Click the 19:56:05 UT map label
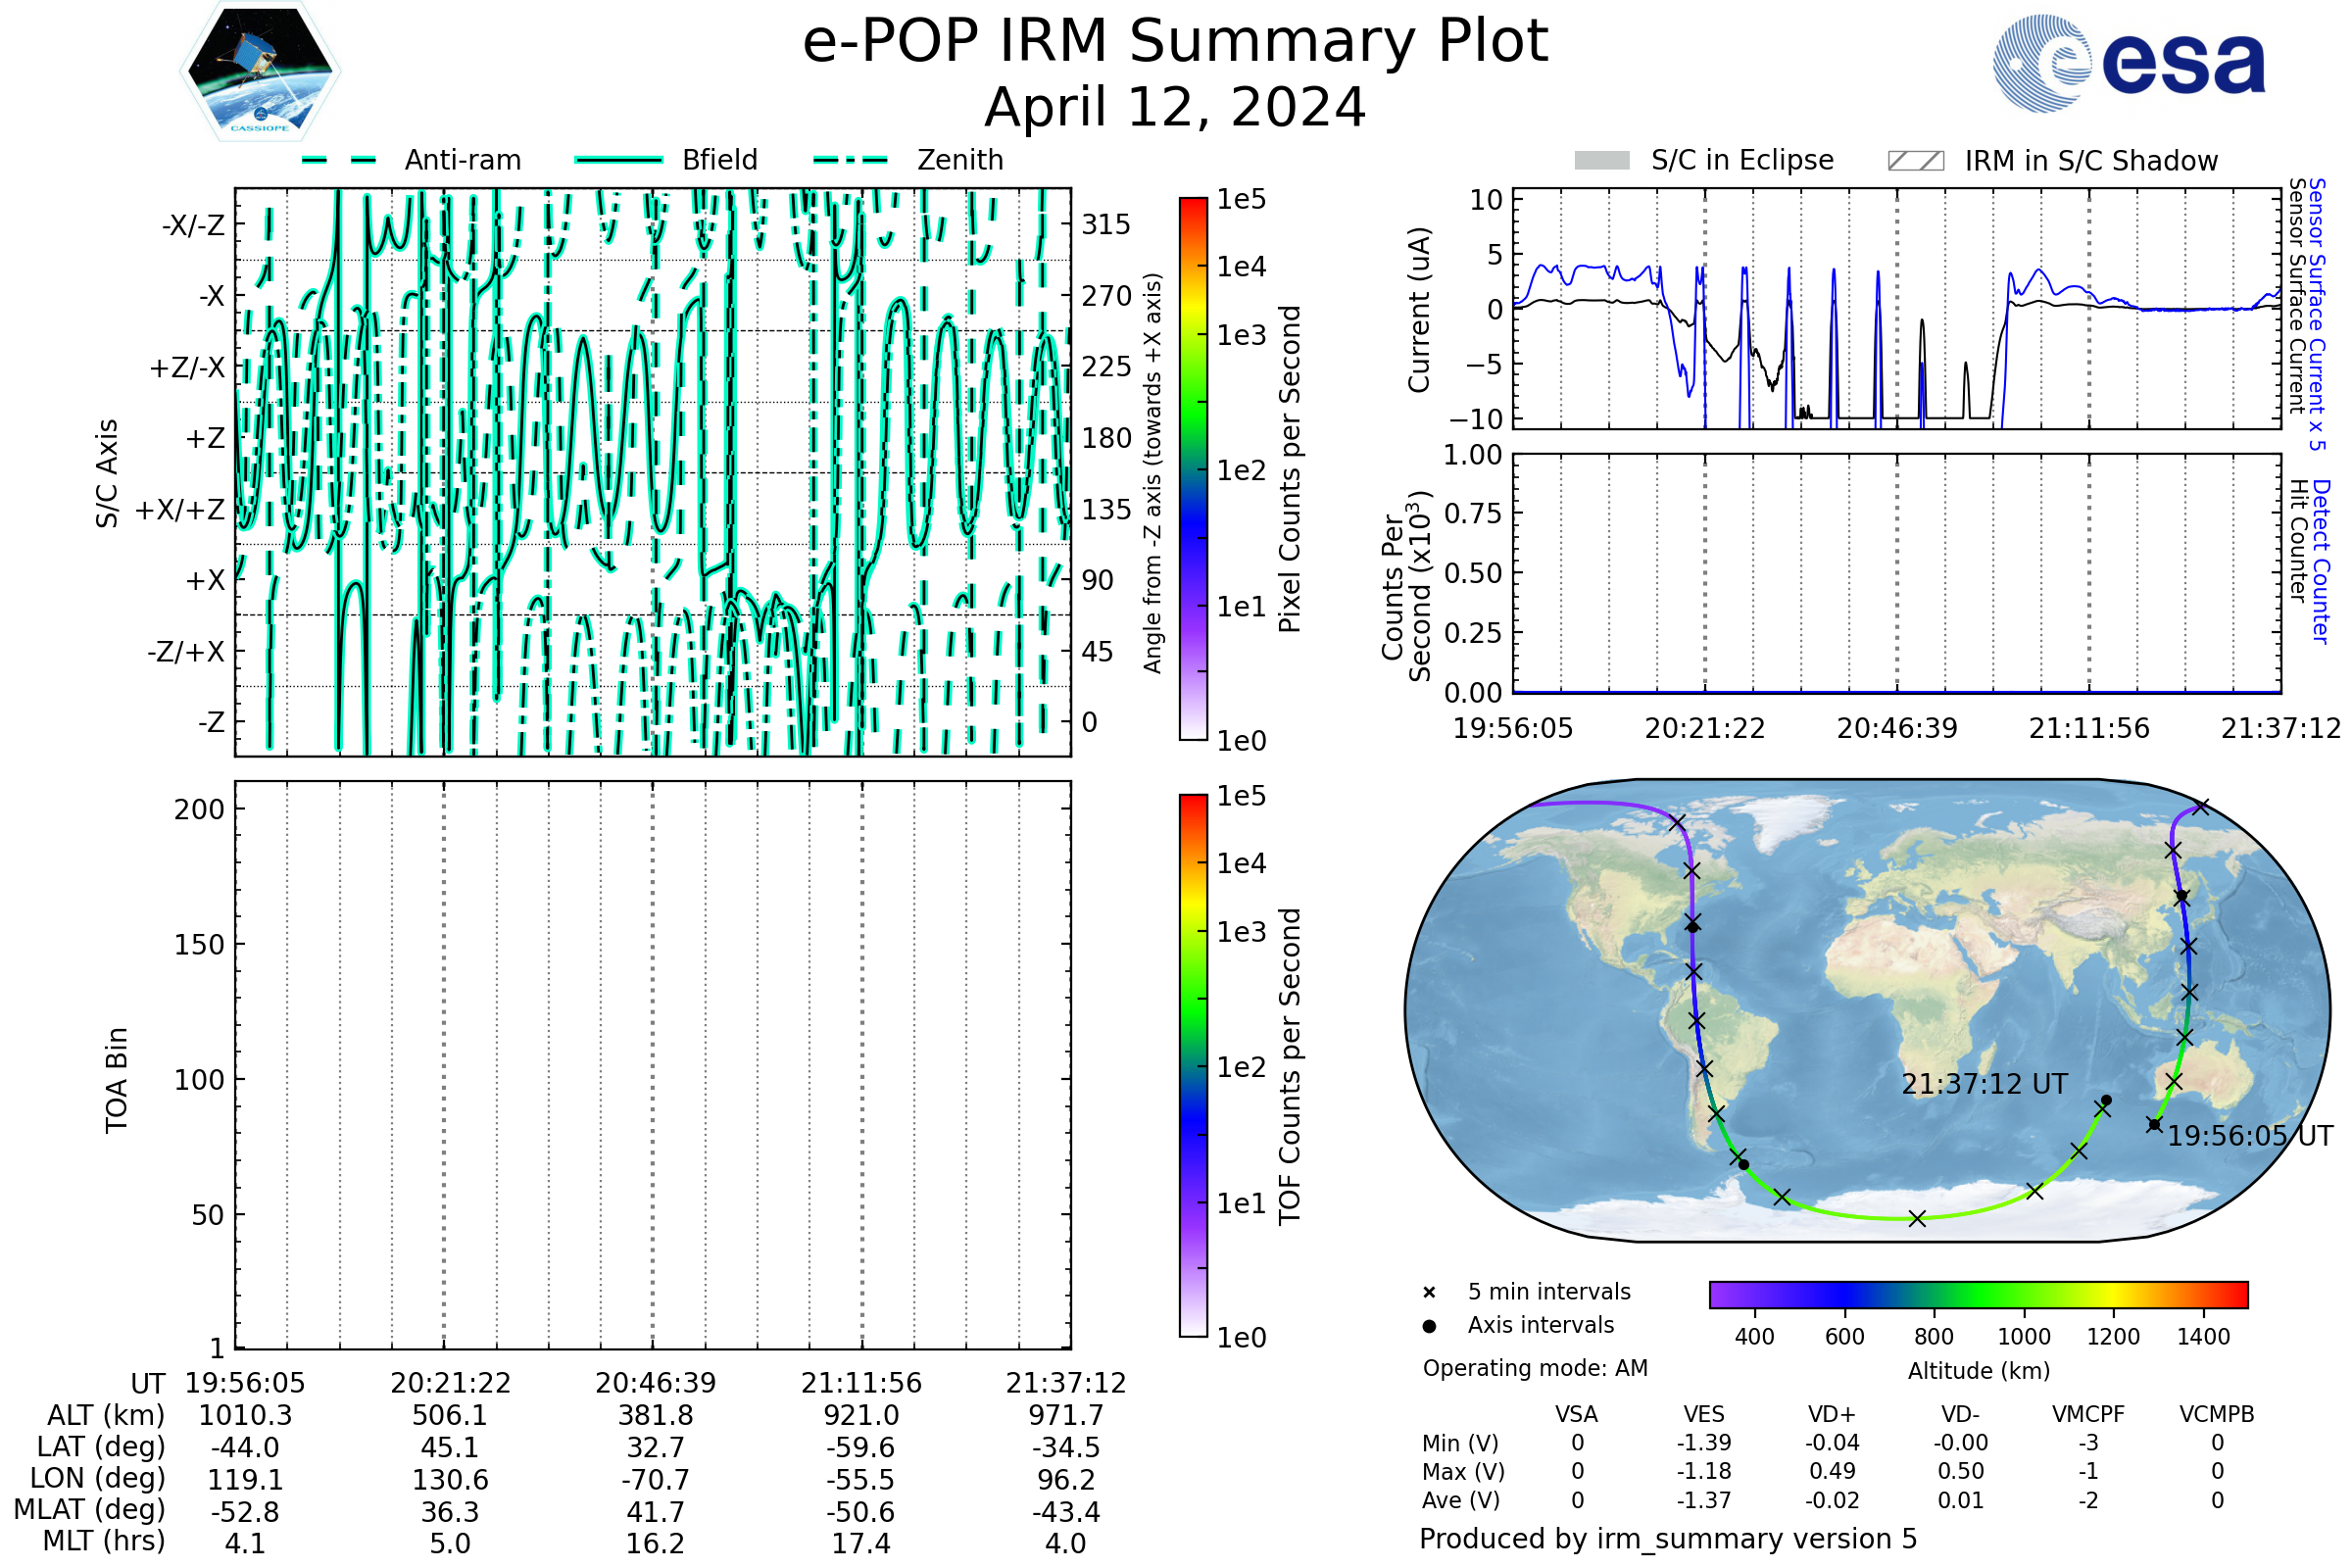Image resolution: width=2352 pixels, height=1568 pixels. 2250,1136
